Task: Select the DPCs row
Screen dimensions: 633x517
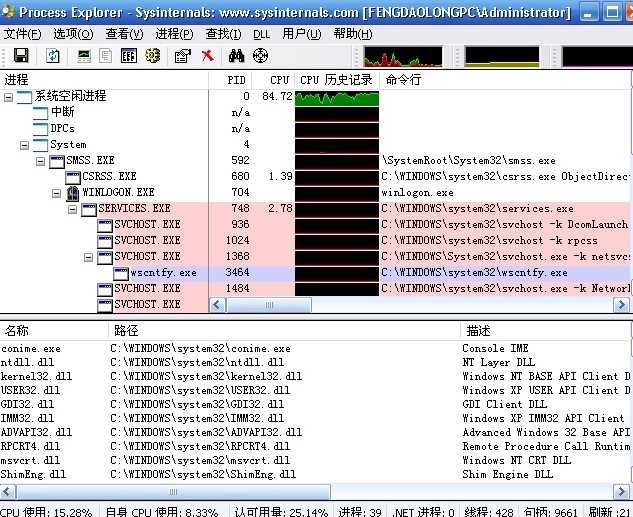Action: click(315, 129)
